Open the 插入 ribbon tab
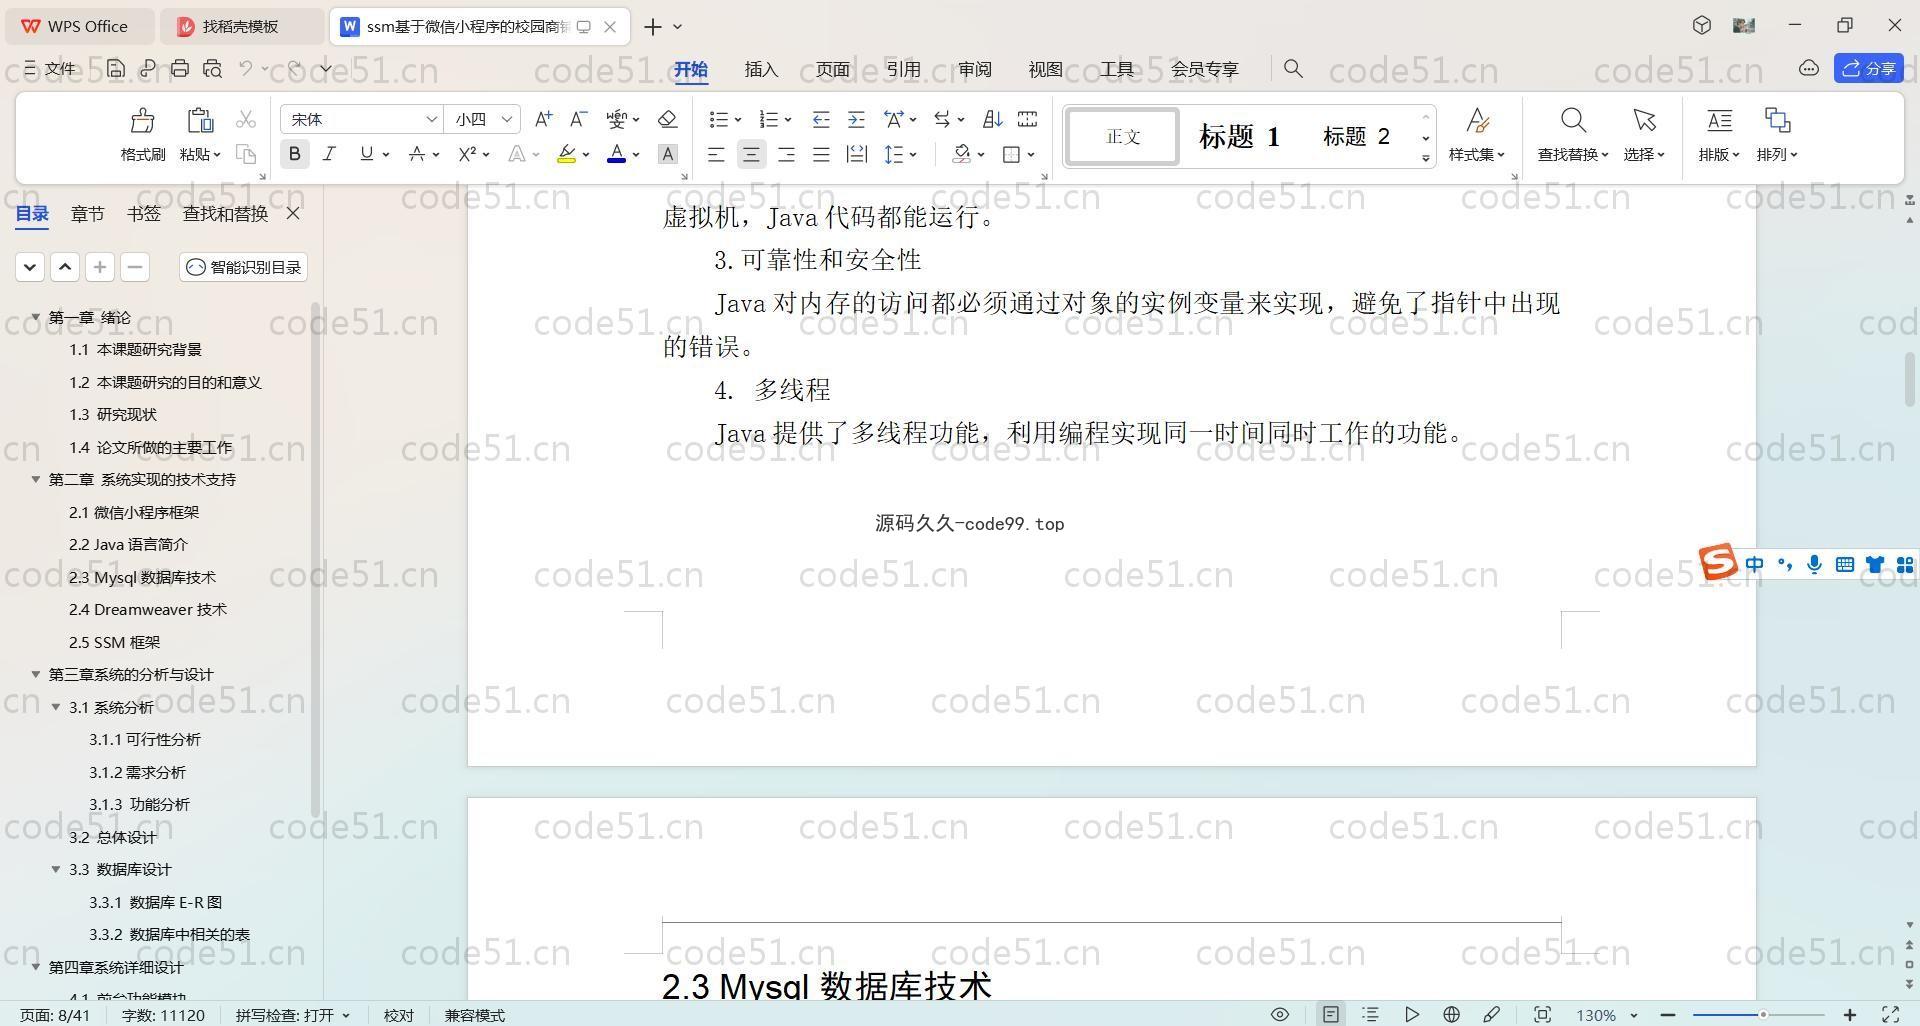Viewport: 1920px width, 1026px height. coord(761,69)
